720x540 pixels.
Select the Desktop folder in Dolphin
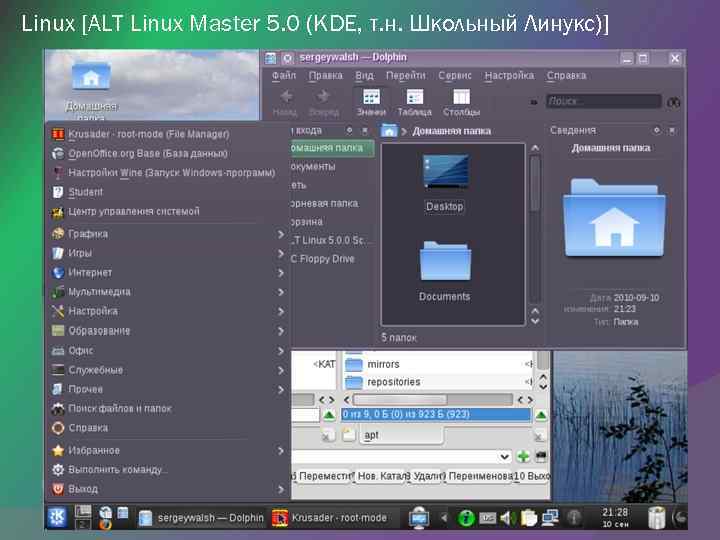point(444,183)
